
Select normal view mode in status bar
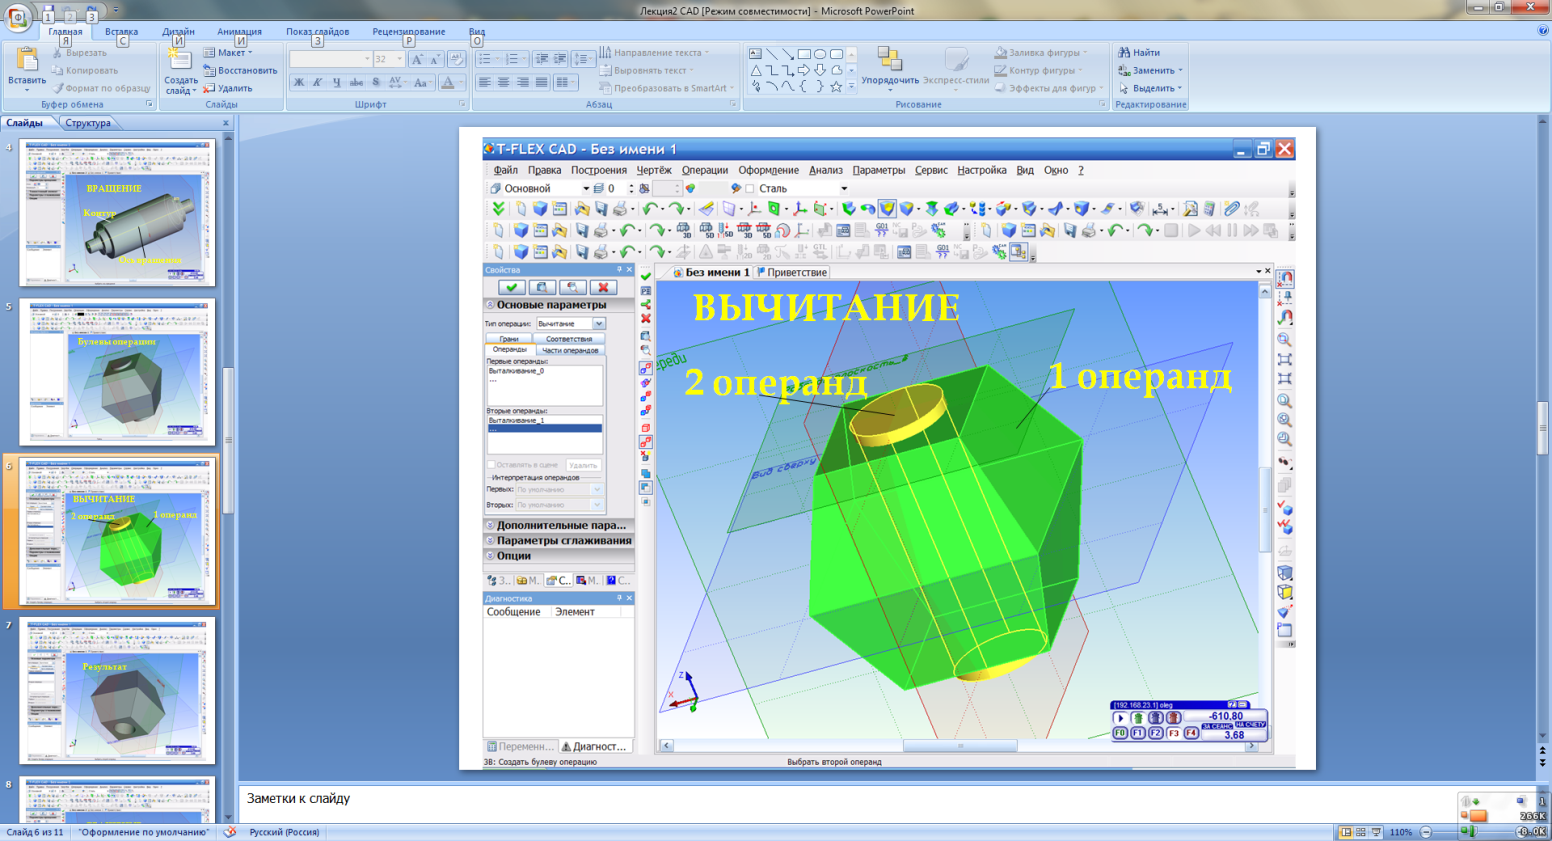(x=1345, y=832)
